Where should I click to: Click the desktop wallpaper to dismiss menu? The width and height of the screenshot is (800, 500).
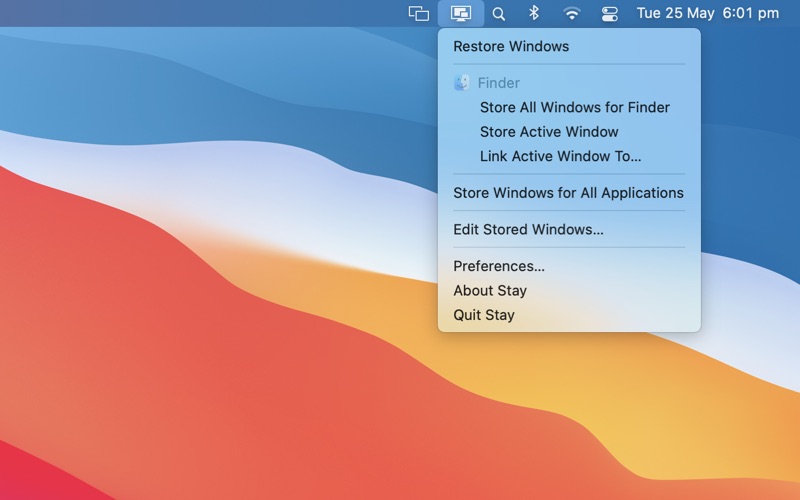click(200, 300)
